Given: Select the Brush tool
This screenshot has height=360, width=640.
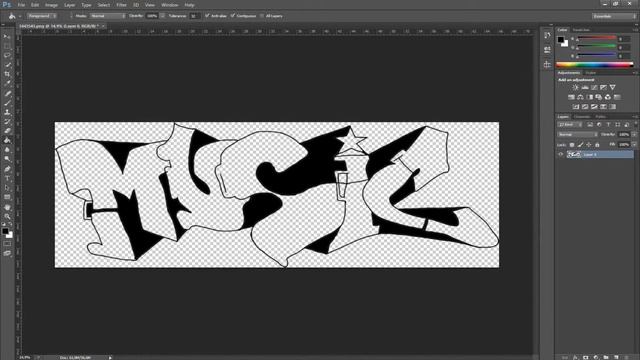Looking at the screenshot, I should [7, 103].
